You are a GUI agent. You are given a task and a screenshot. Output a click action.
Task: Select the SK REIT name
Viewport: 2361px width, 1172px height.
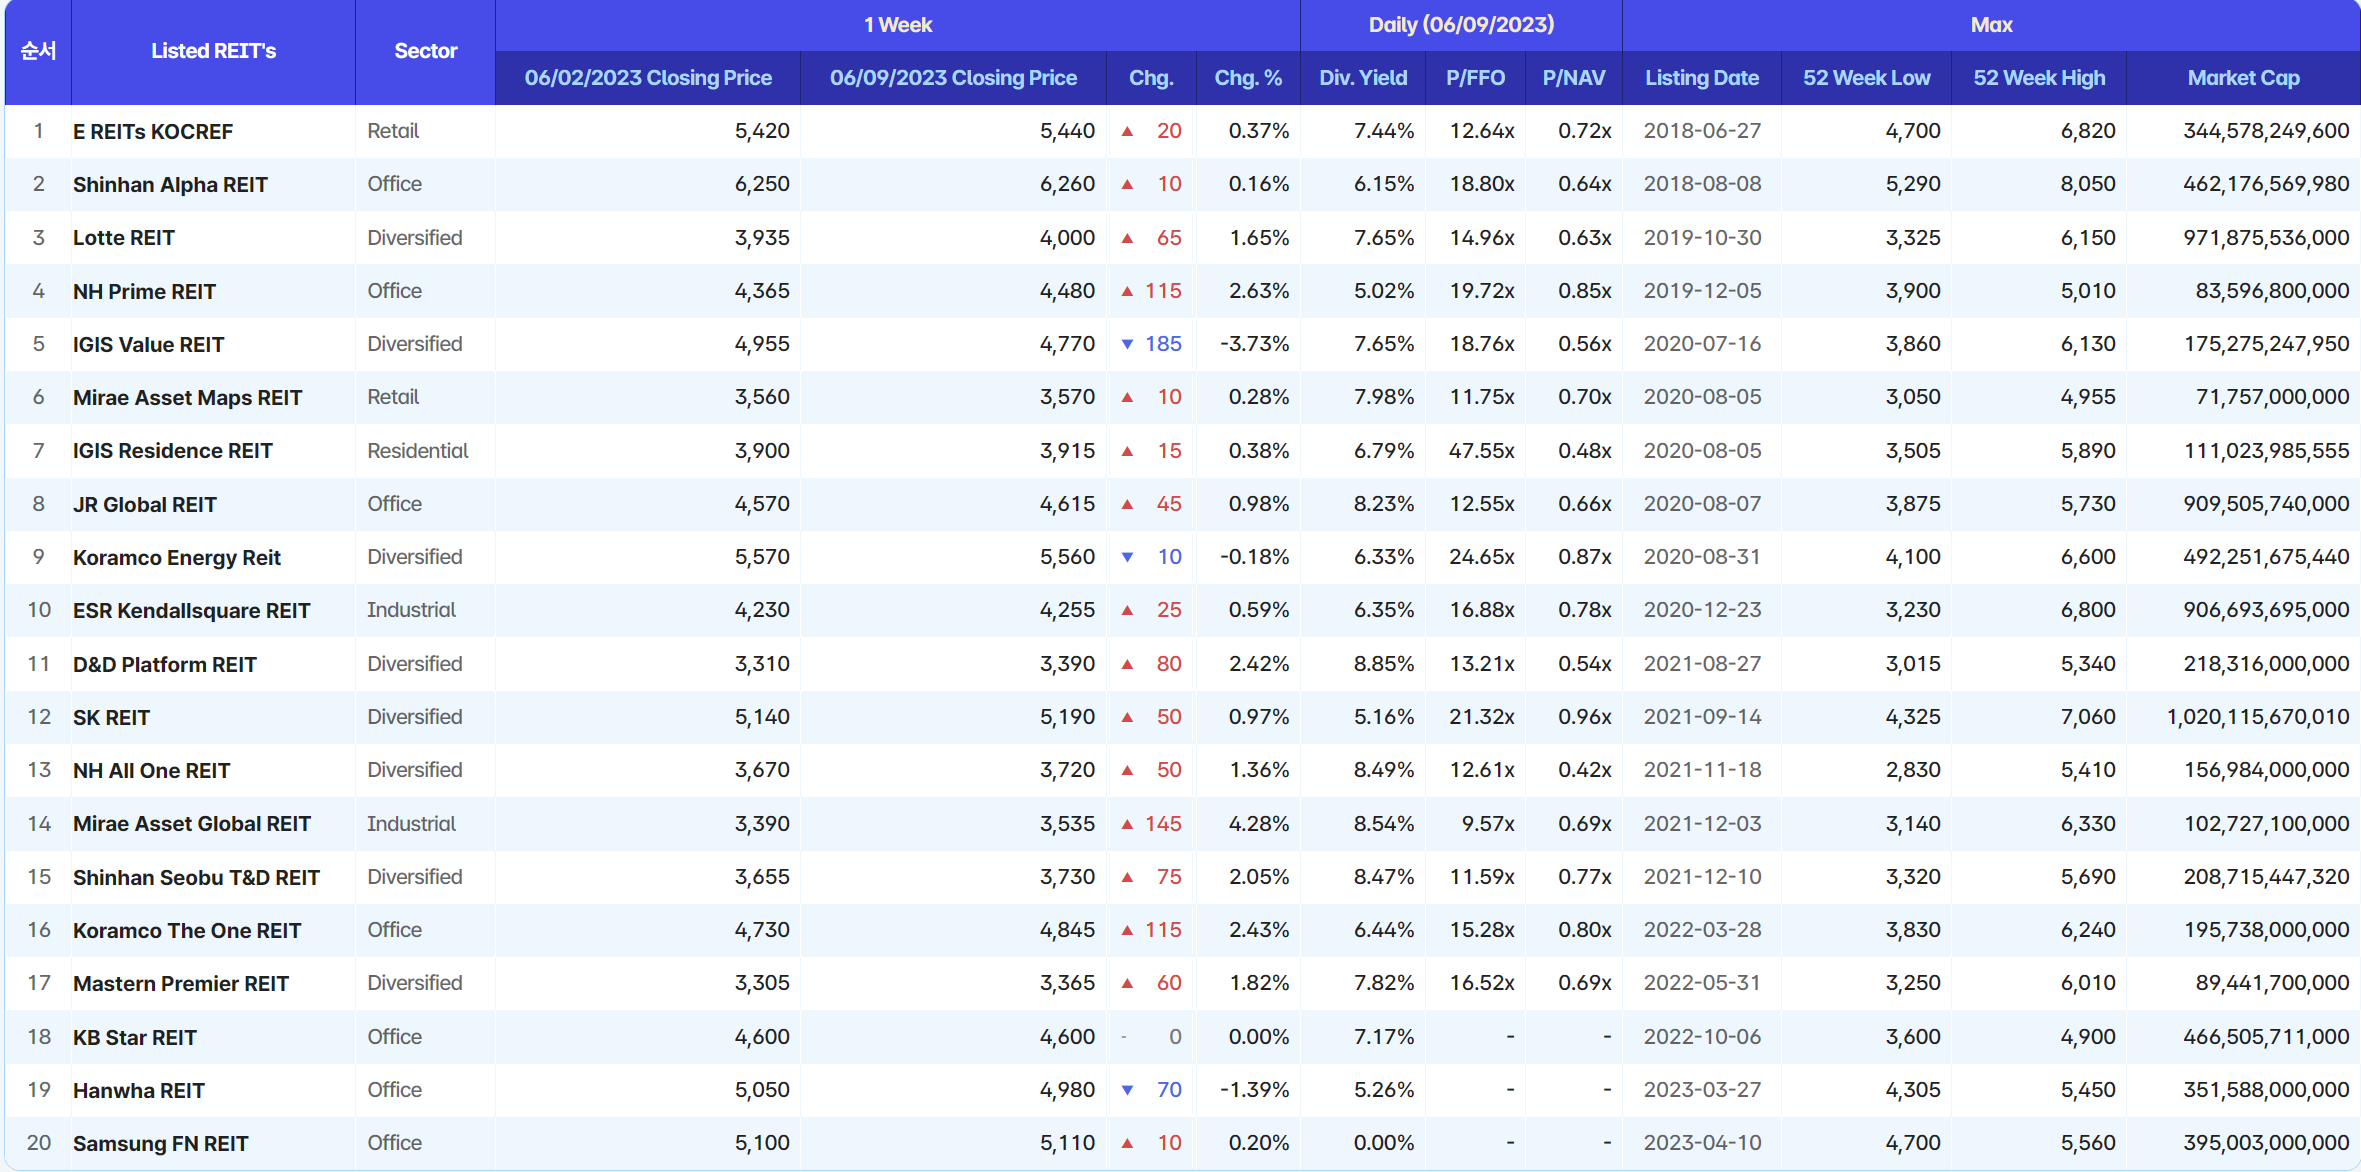point(111,718)
